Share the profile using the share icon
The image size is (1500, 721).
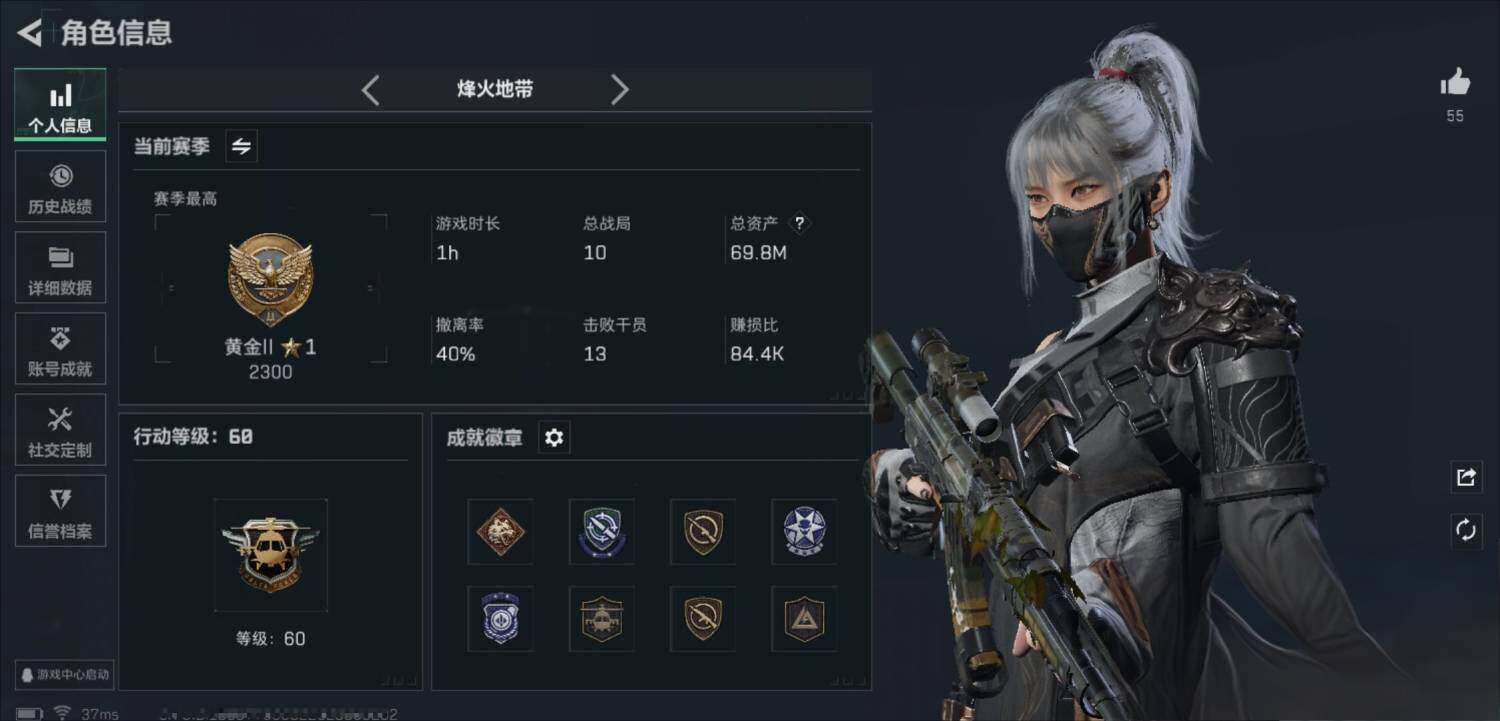click(1466, 477)
